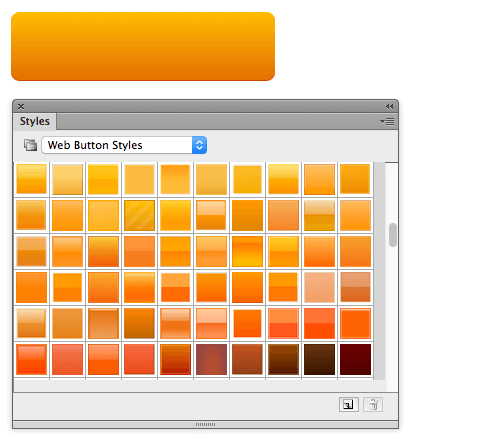Pick the reddish-purple radial style swatch
The image size is (500, 448).
click(211, 359)
